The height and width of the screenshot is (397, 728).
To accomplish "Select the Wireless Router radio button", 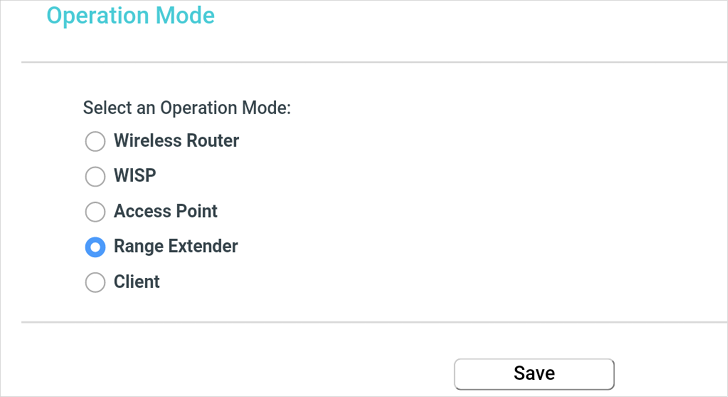I will [95, 141].
